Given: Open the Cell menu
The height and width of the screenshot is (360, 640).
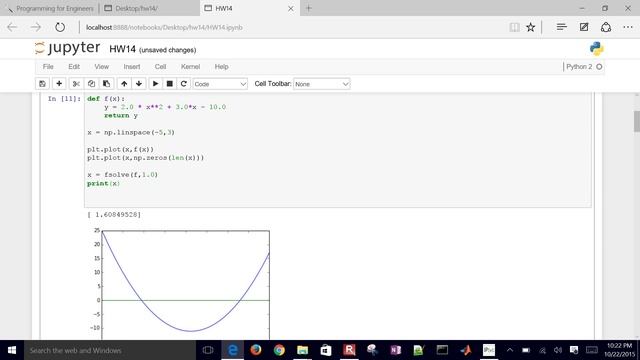Looking at the screenshot, I should pos(160,67).
